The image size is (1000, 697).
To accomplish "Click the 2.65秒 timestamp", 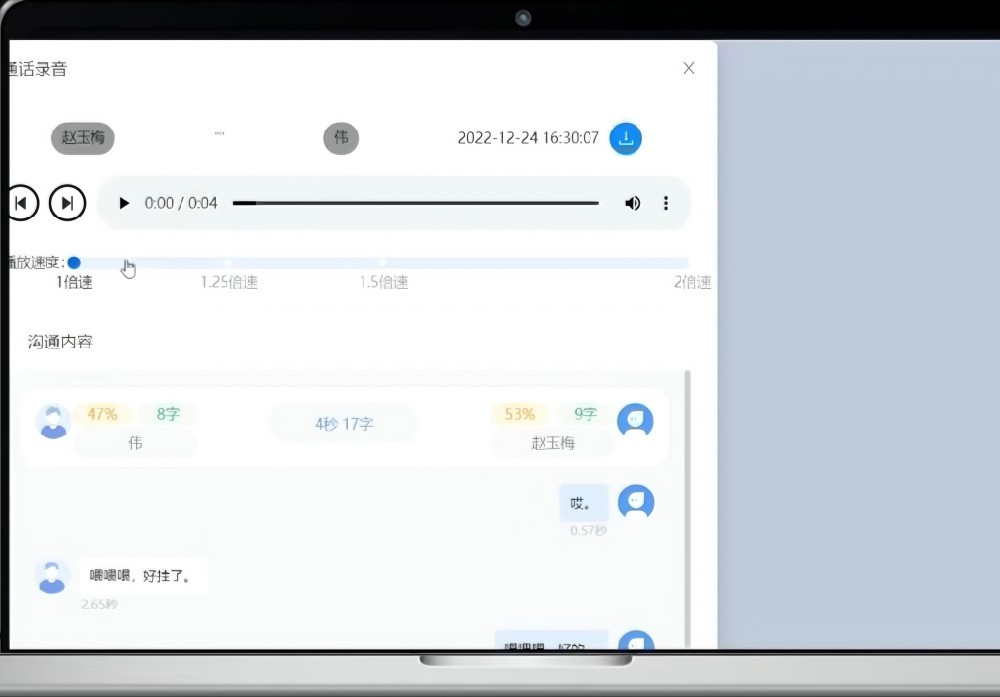I will [x=99, y=604].
